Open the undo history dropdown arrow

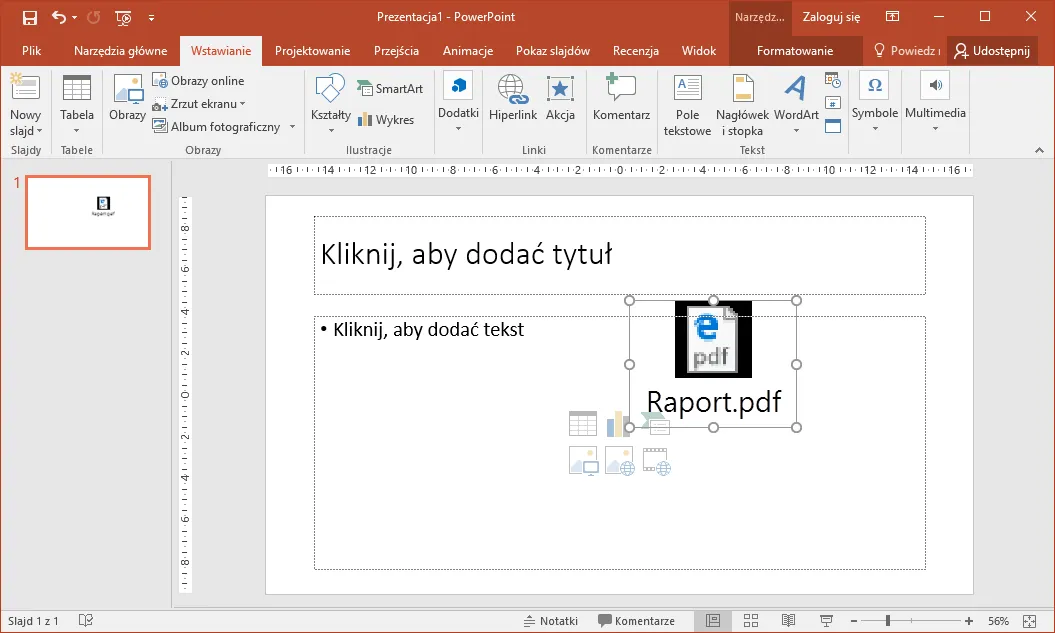pos(75,17)
